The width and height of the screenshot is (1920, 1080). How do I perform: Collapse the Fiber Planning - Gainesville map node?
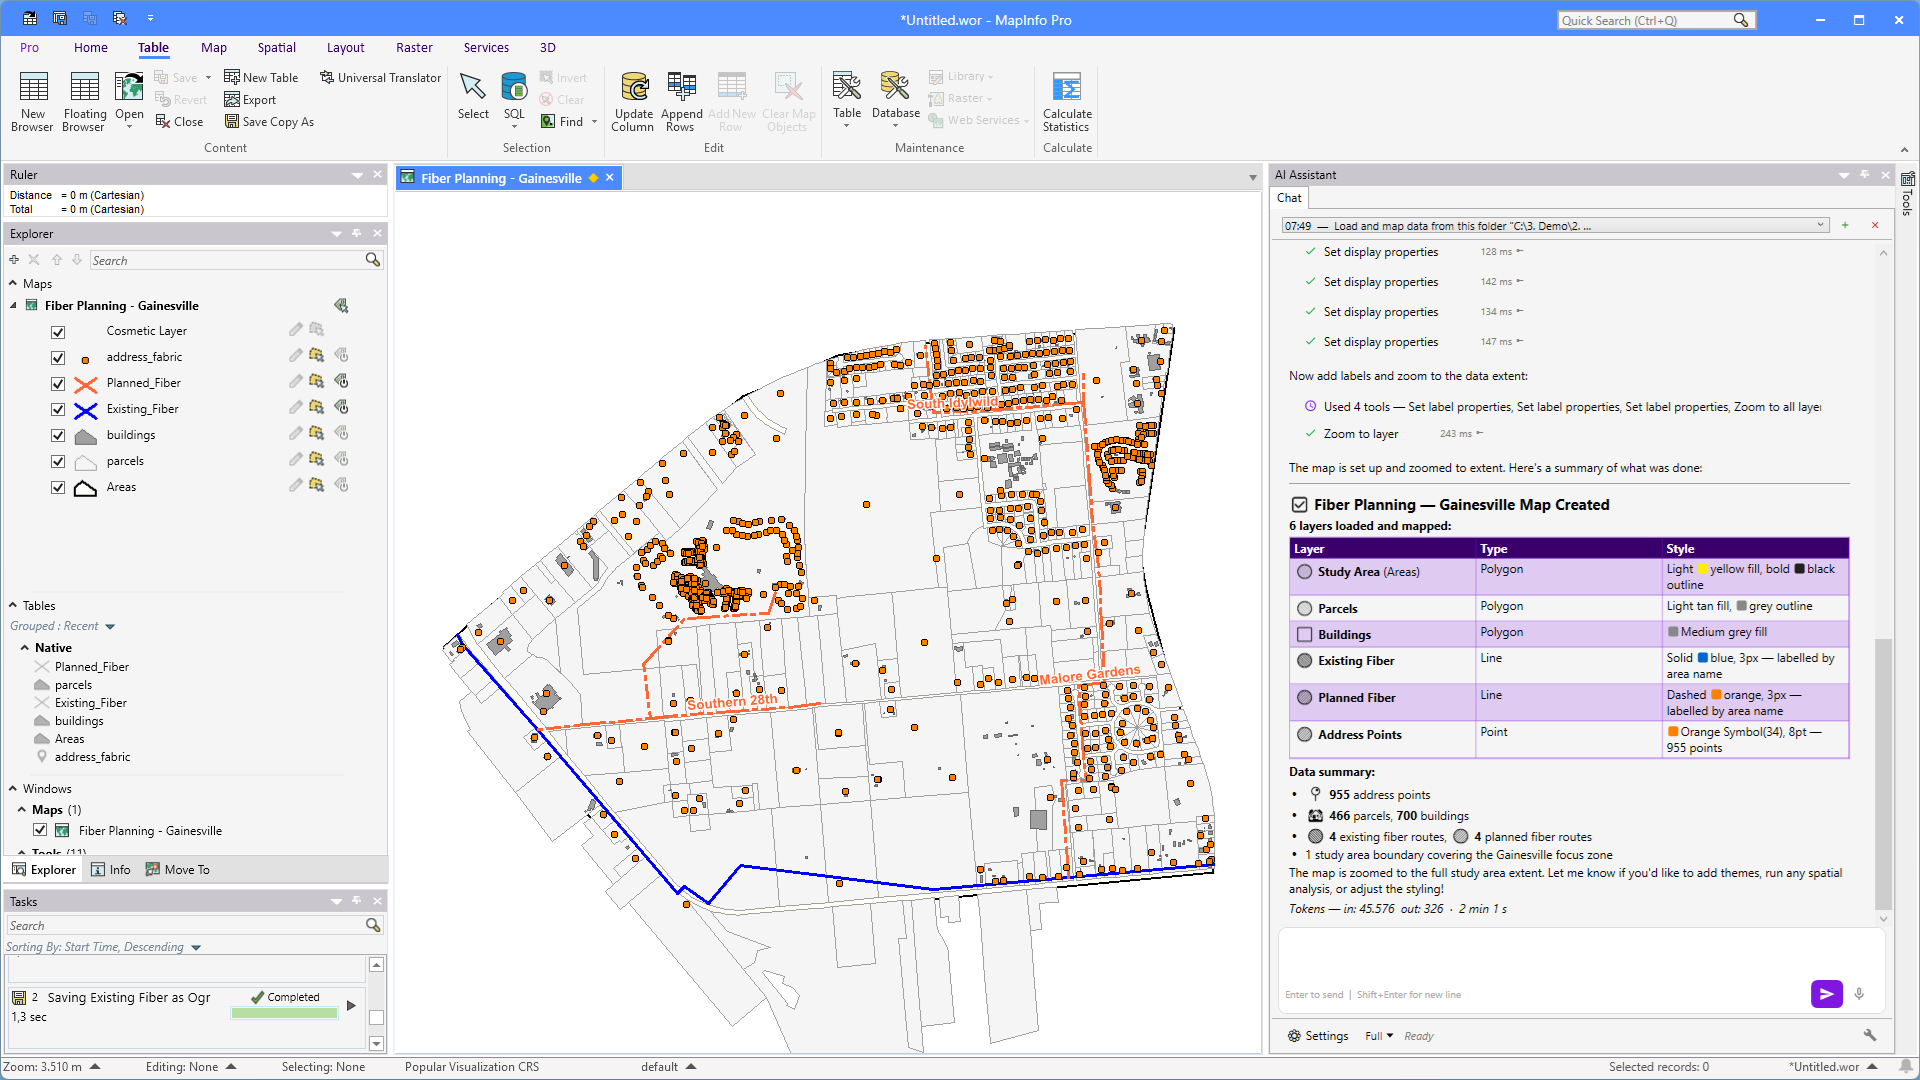coord(13,306)
